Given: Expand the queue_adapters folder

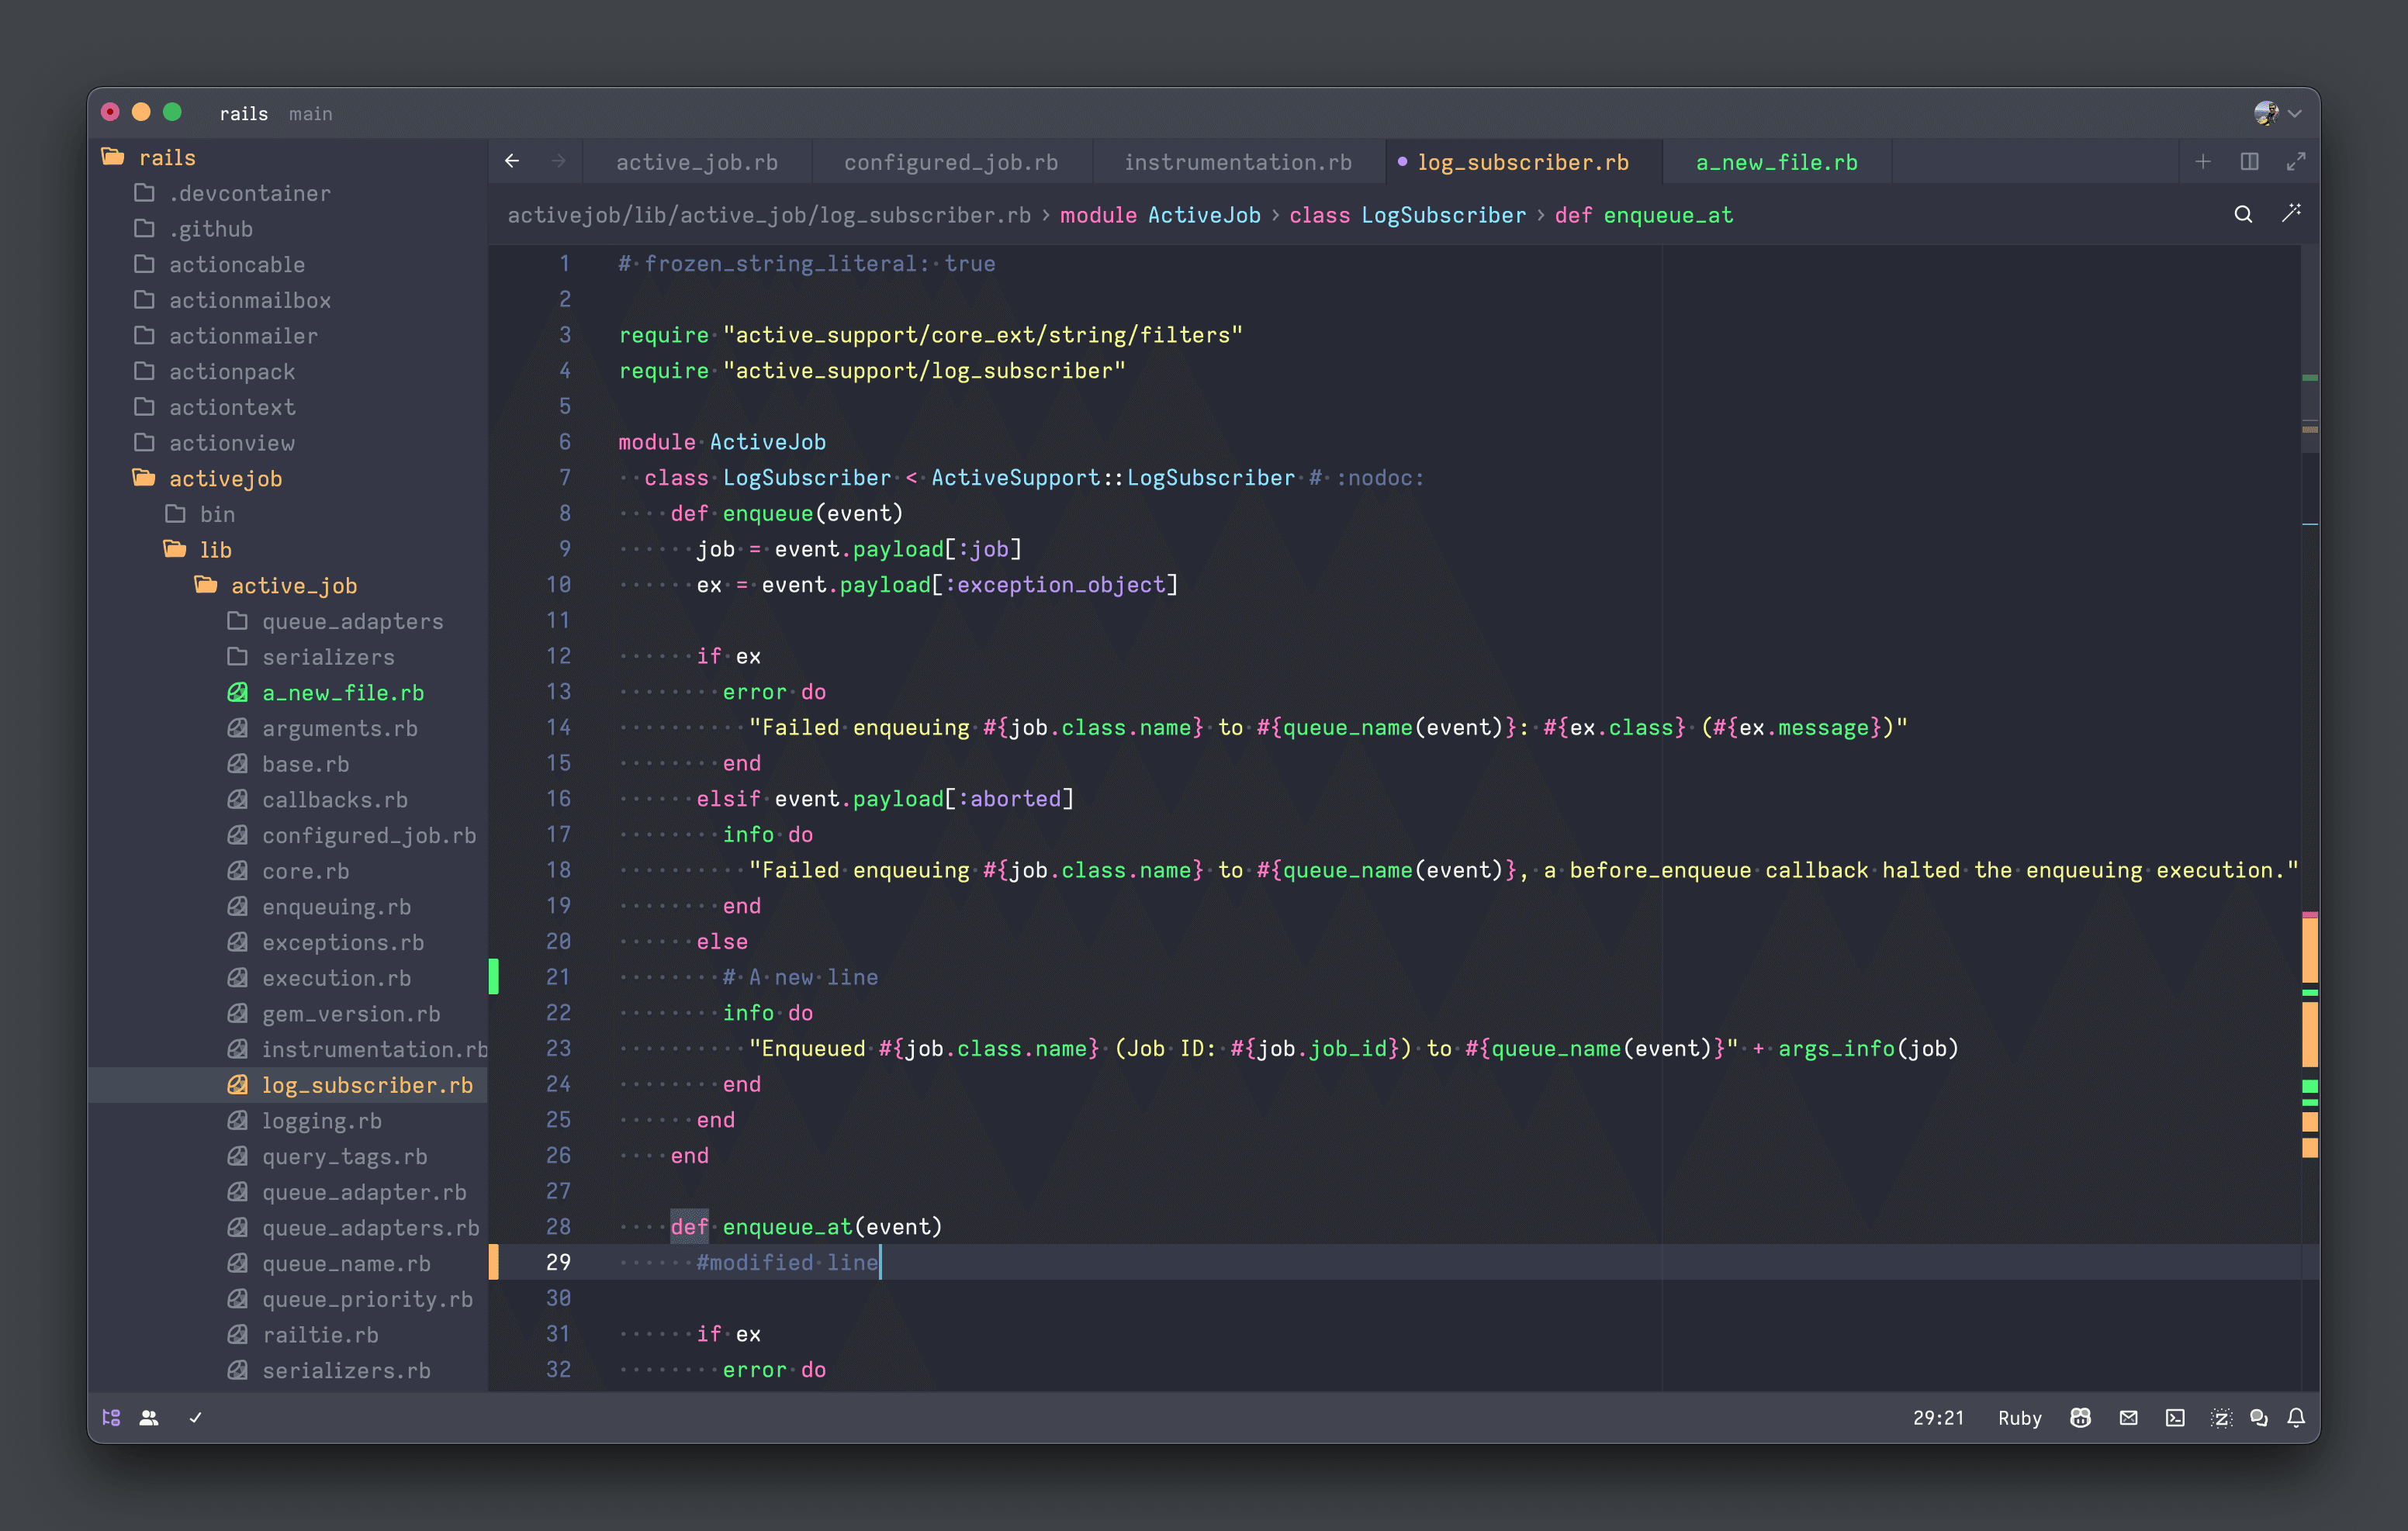Looking at the screenshot, I should [352, 621].
